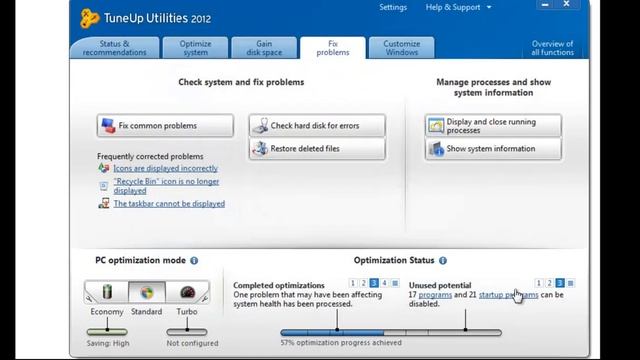
Task: Click the Turbo 'Not configured' indicator bar
Action: point(187,332)
